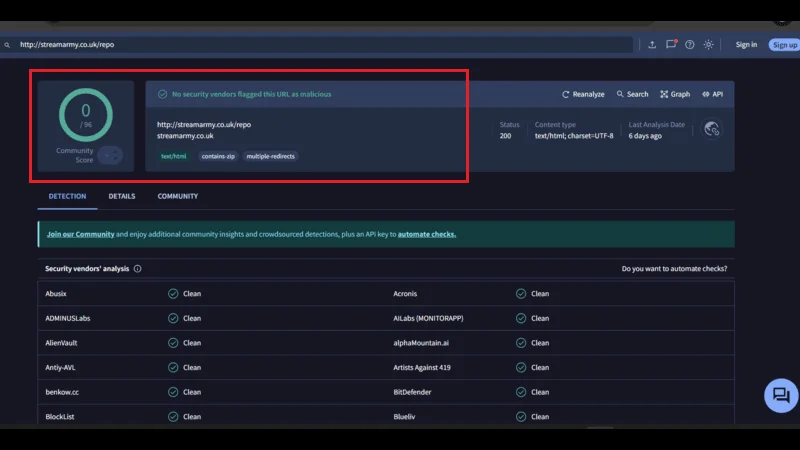Click 'Do you want to automate checks?' text
Image resolution: width=800 pixels, height=450 pixels.
pyautogui.click(x=674, y=269)
